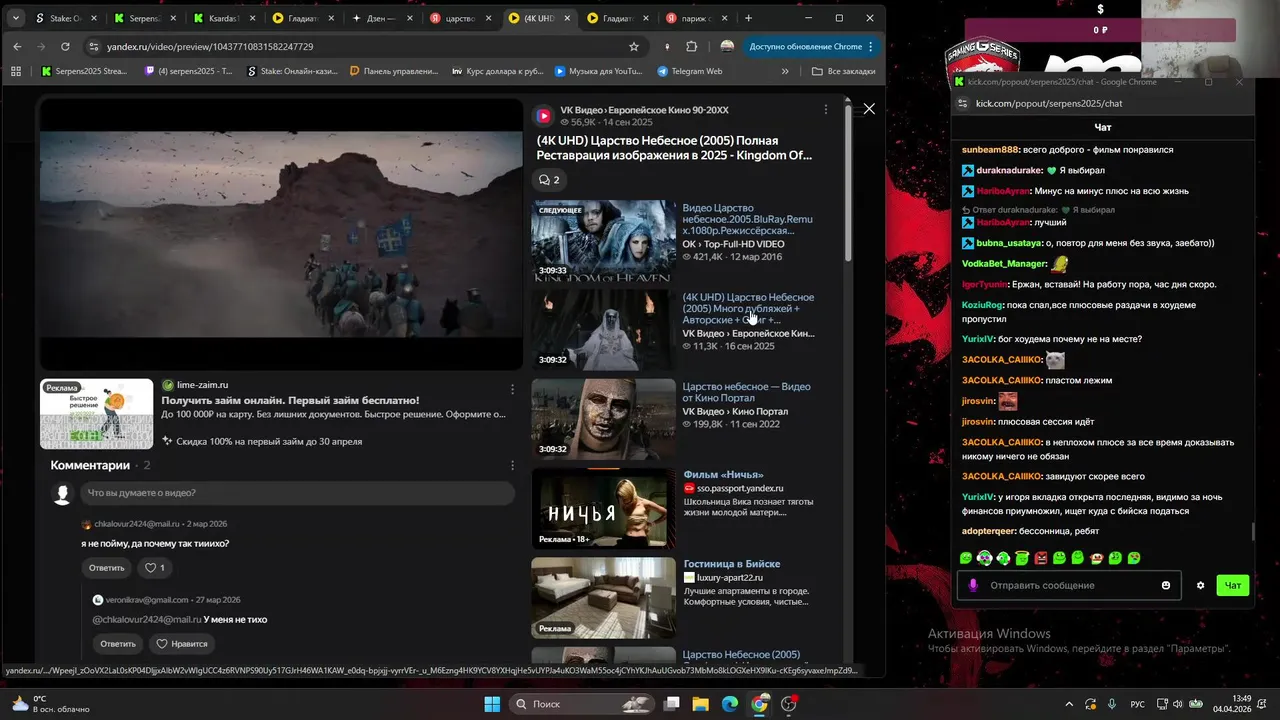Show more bookmarks with the double chevron
1280x720 pixels.
[785, 71]
